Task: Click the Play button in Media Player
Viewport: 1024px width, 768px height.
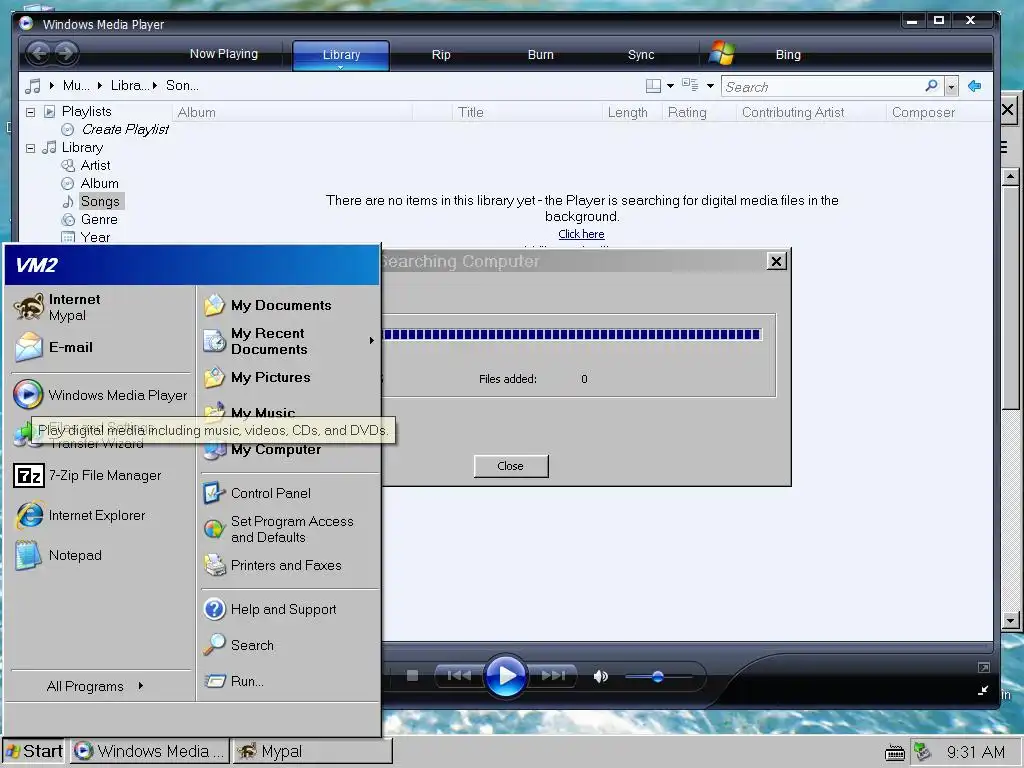Action: click(505, 675)
